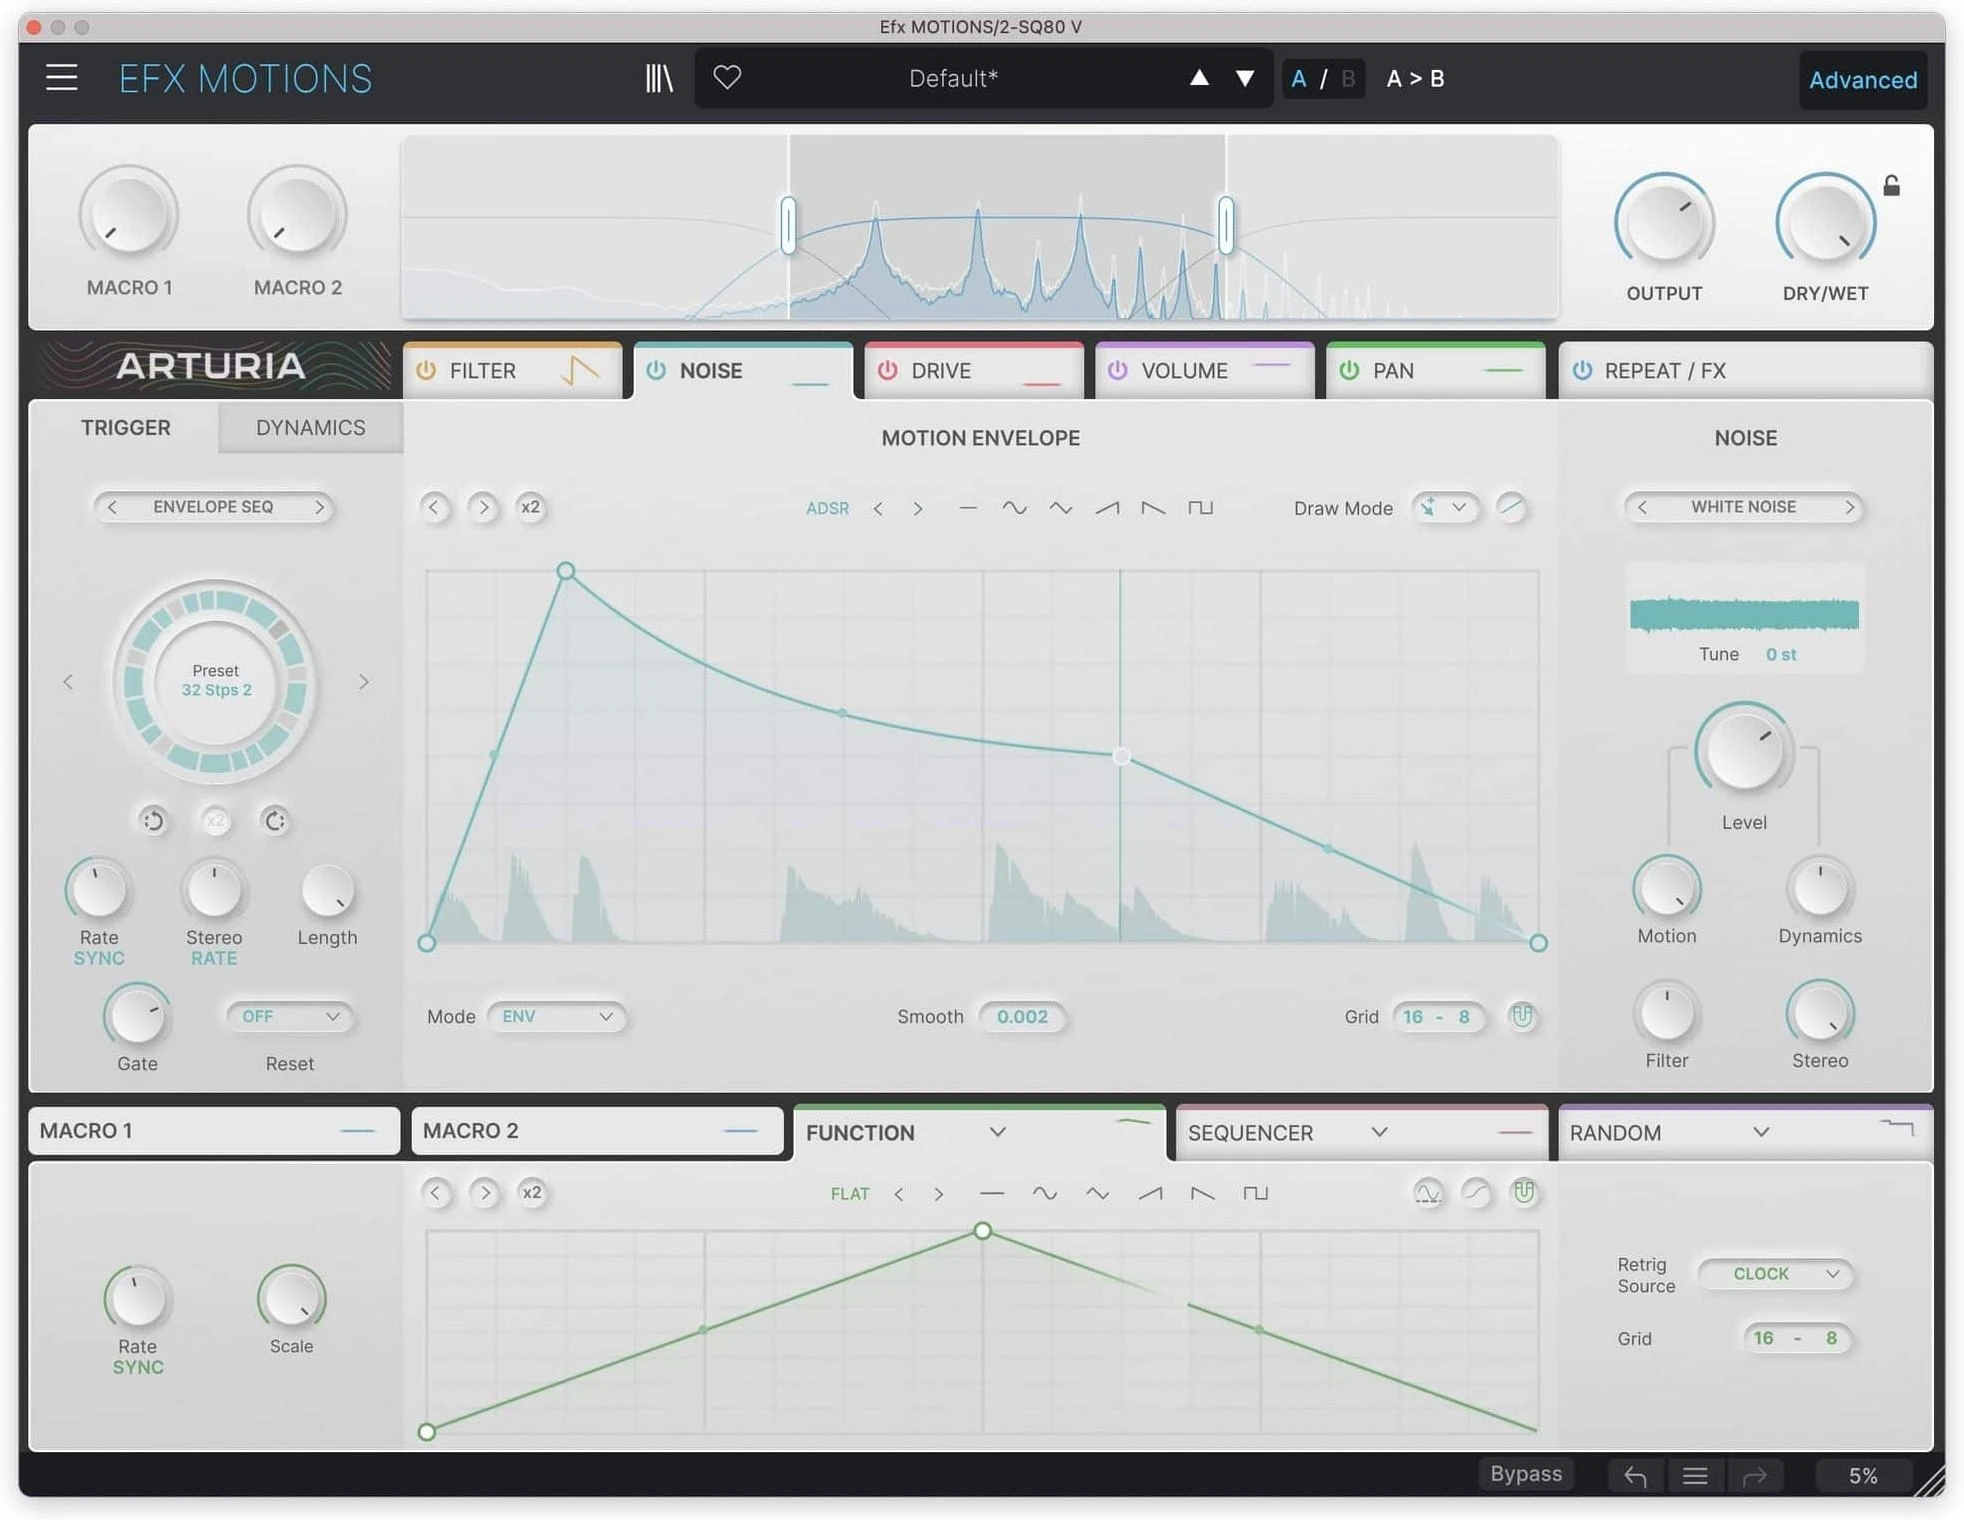Viewport: 1964px width, 1520px height.
Task: Select the MACRO 1 modulator tab
Action: click(214, 1131)
